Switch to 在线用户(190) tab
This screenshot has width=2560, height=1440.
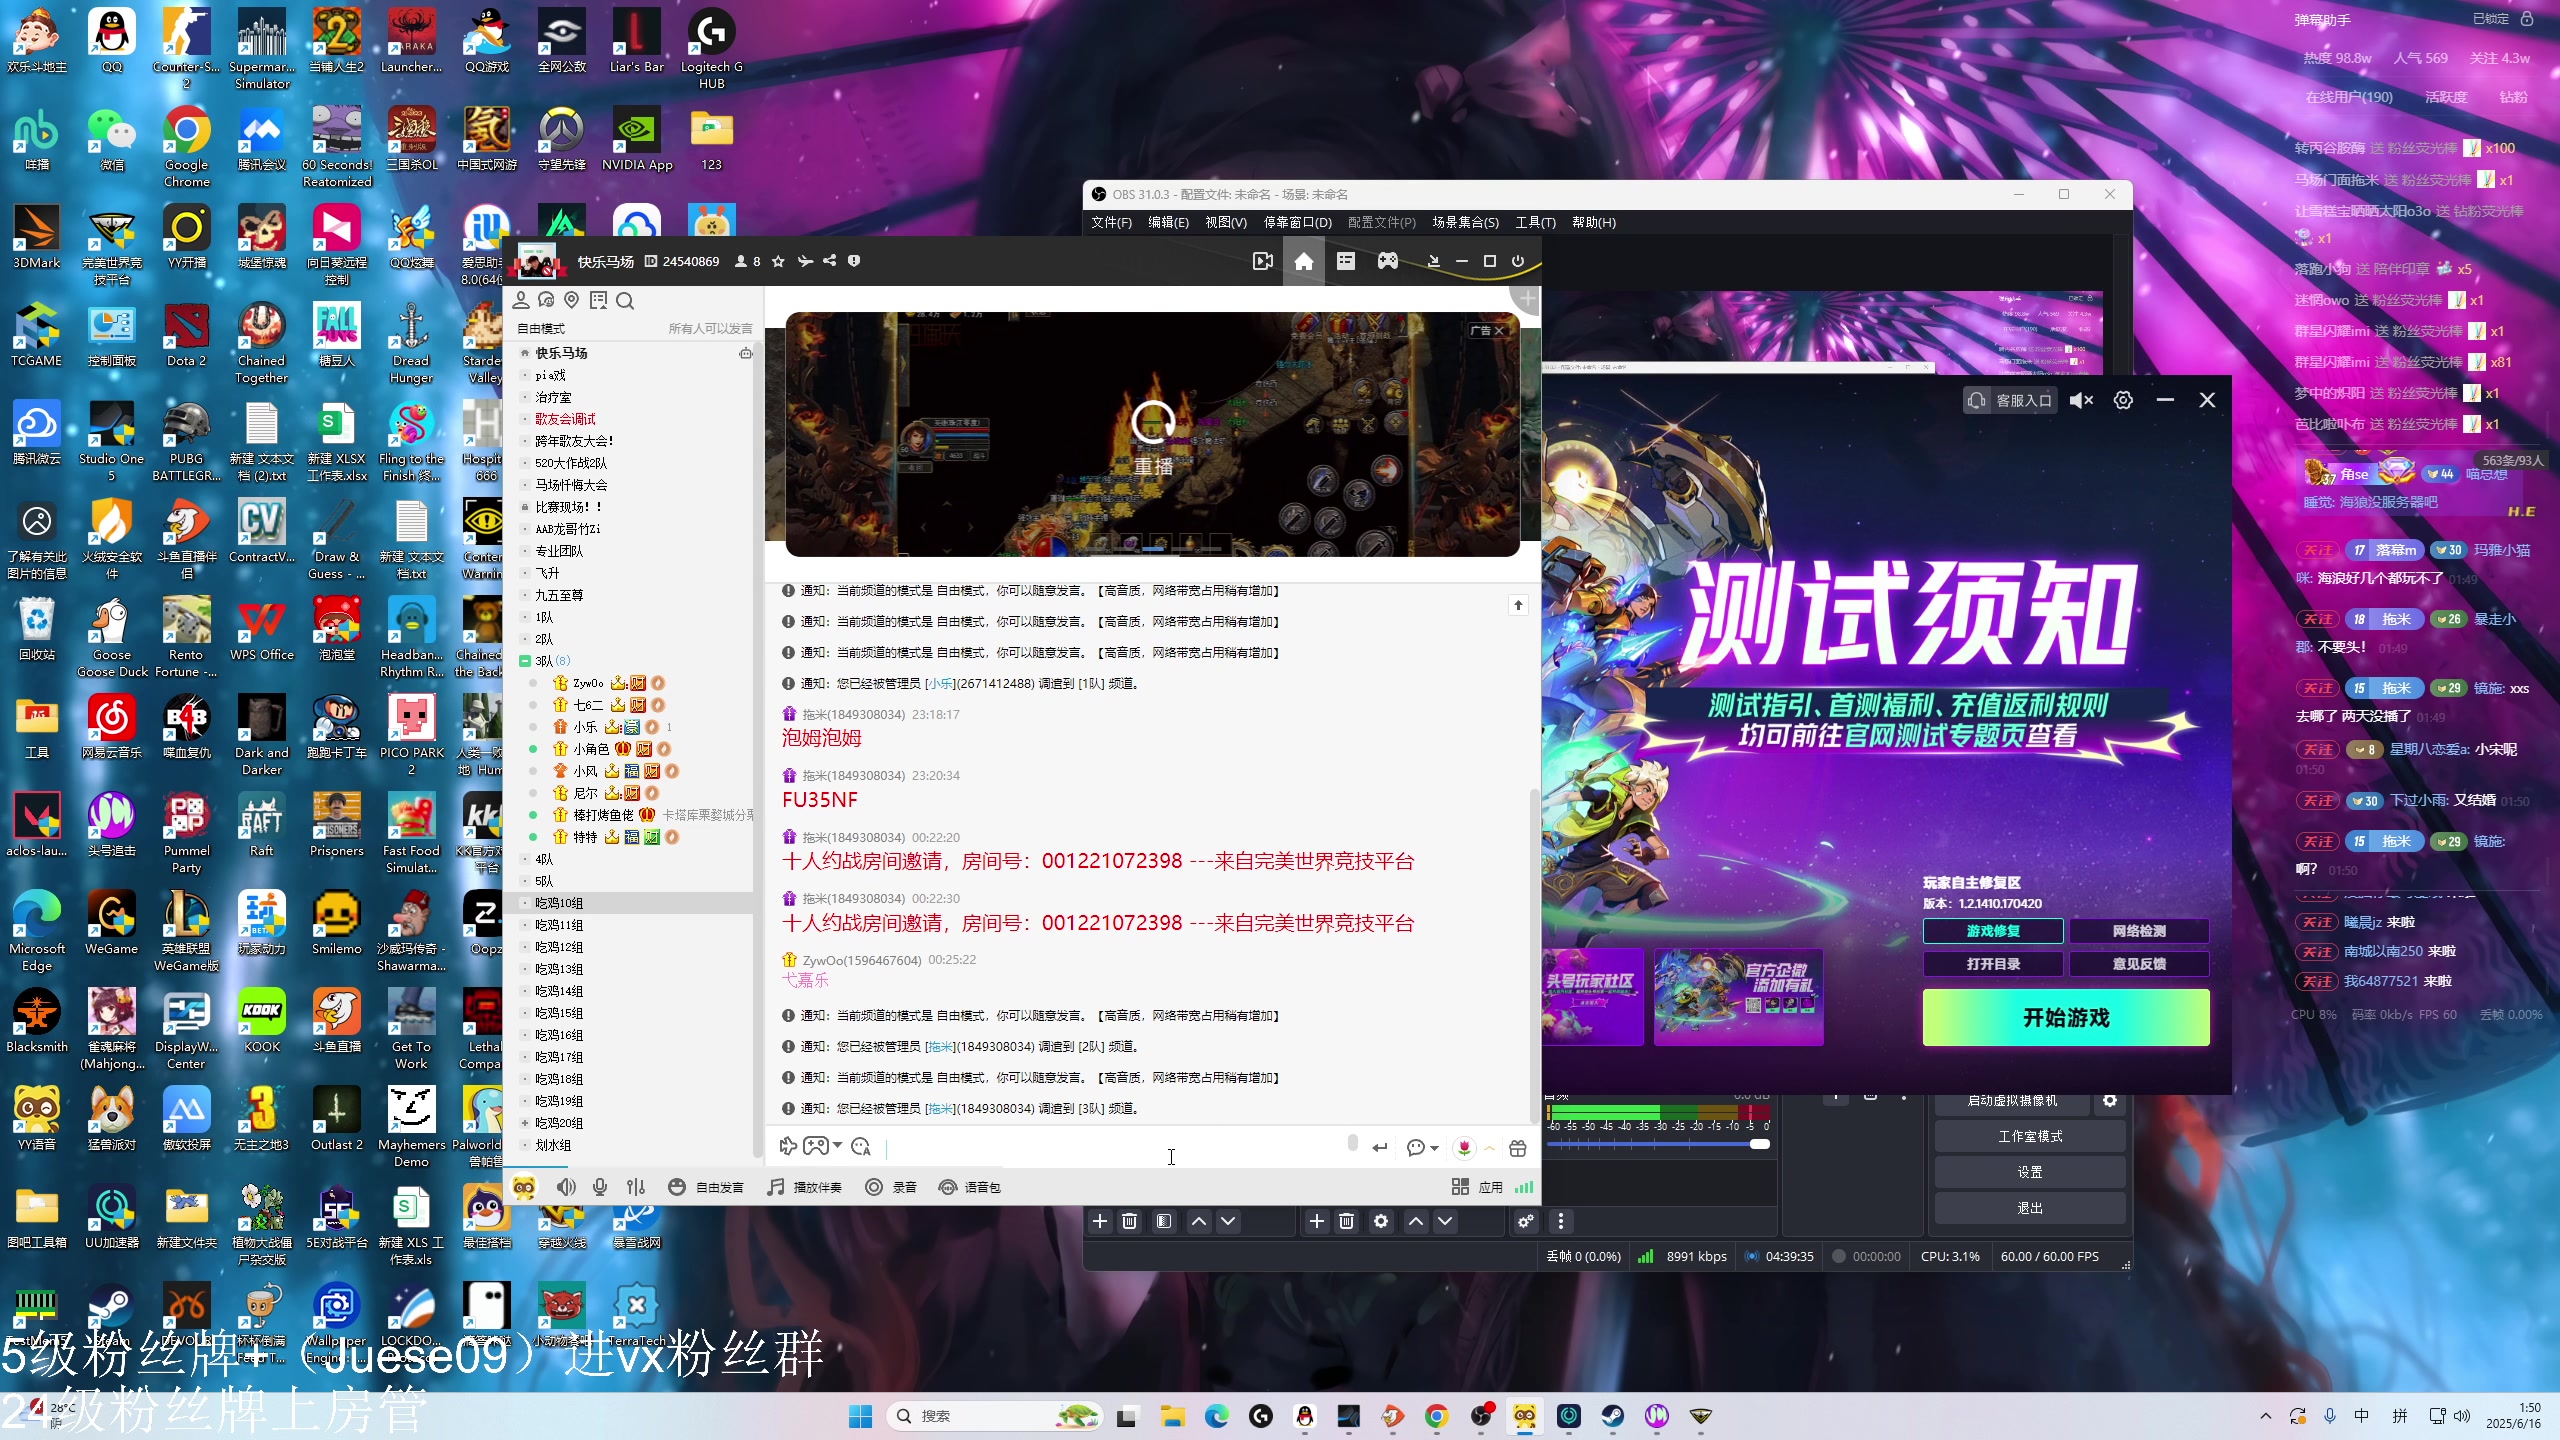(2349, 97)
